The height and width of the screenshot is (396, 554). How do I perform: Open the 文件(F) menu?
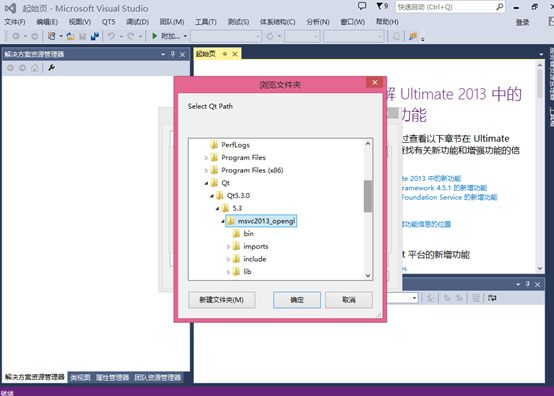(15, 22)
